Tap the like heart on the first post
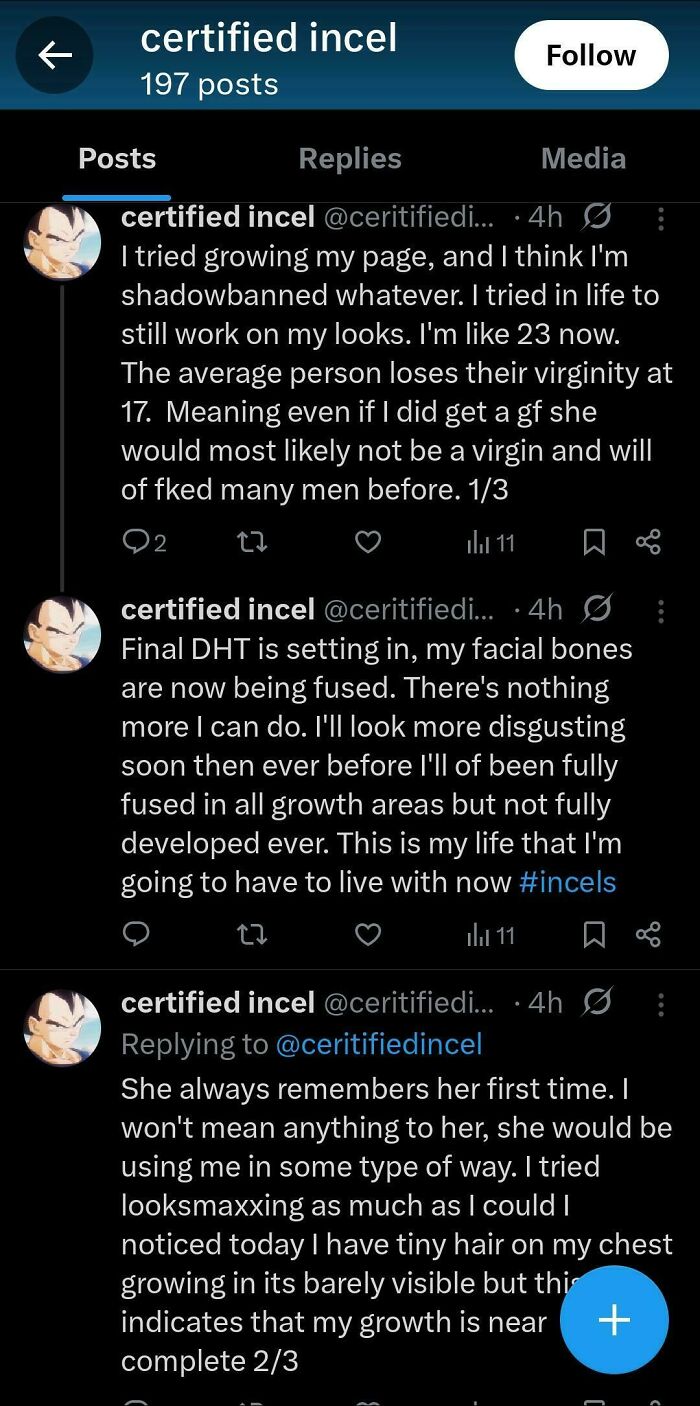The height and width of the screenshot is (1406, 700). click(367, 541)
